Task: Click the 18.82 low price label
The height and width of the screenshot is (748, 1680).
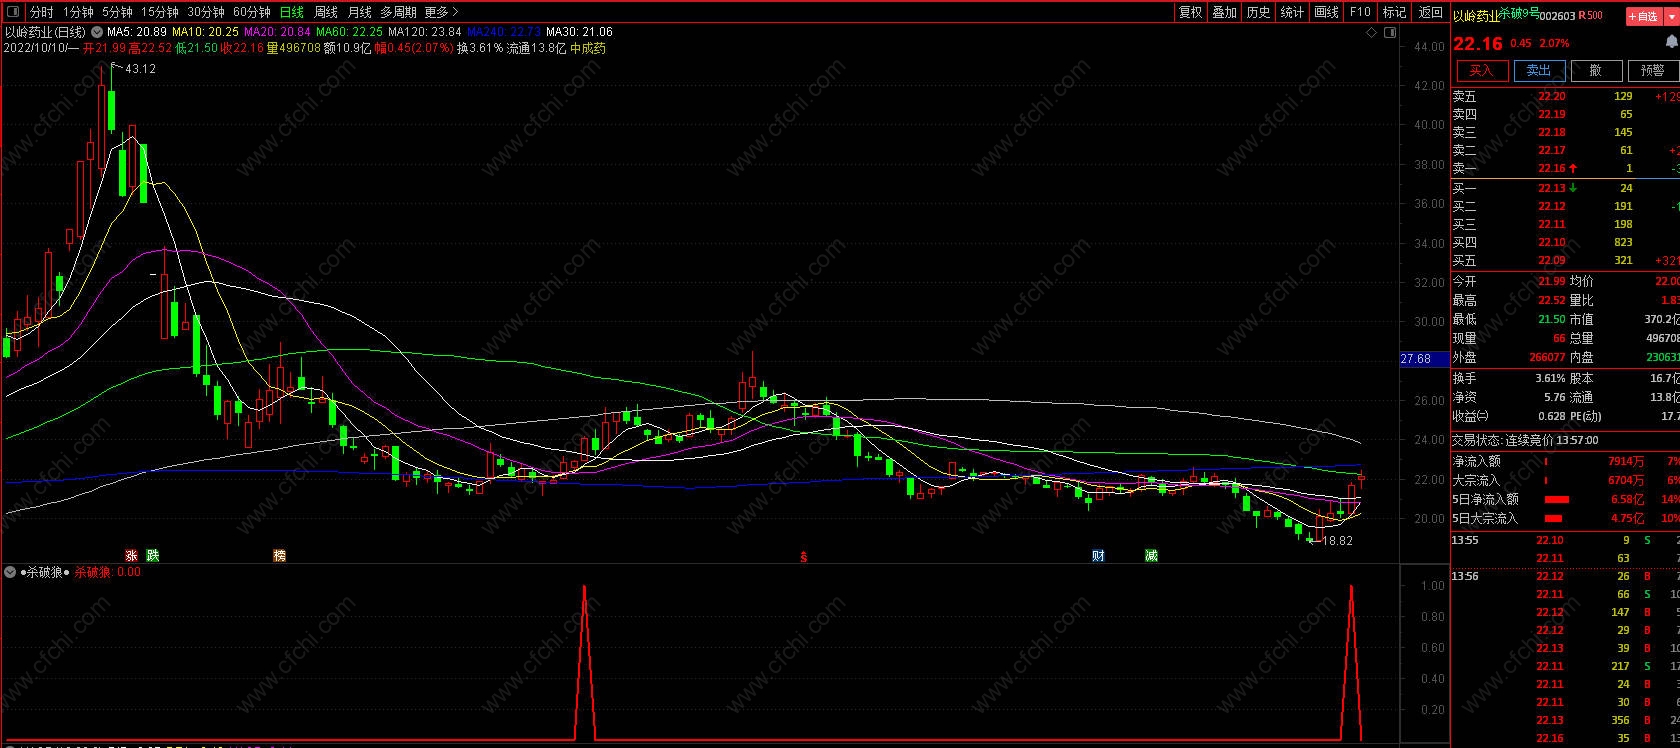Action: [1337, 541]
